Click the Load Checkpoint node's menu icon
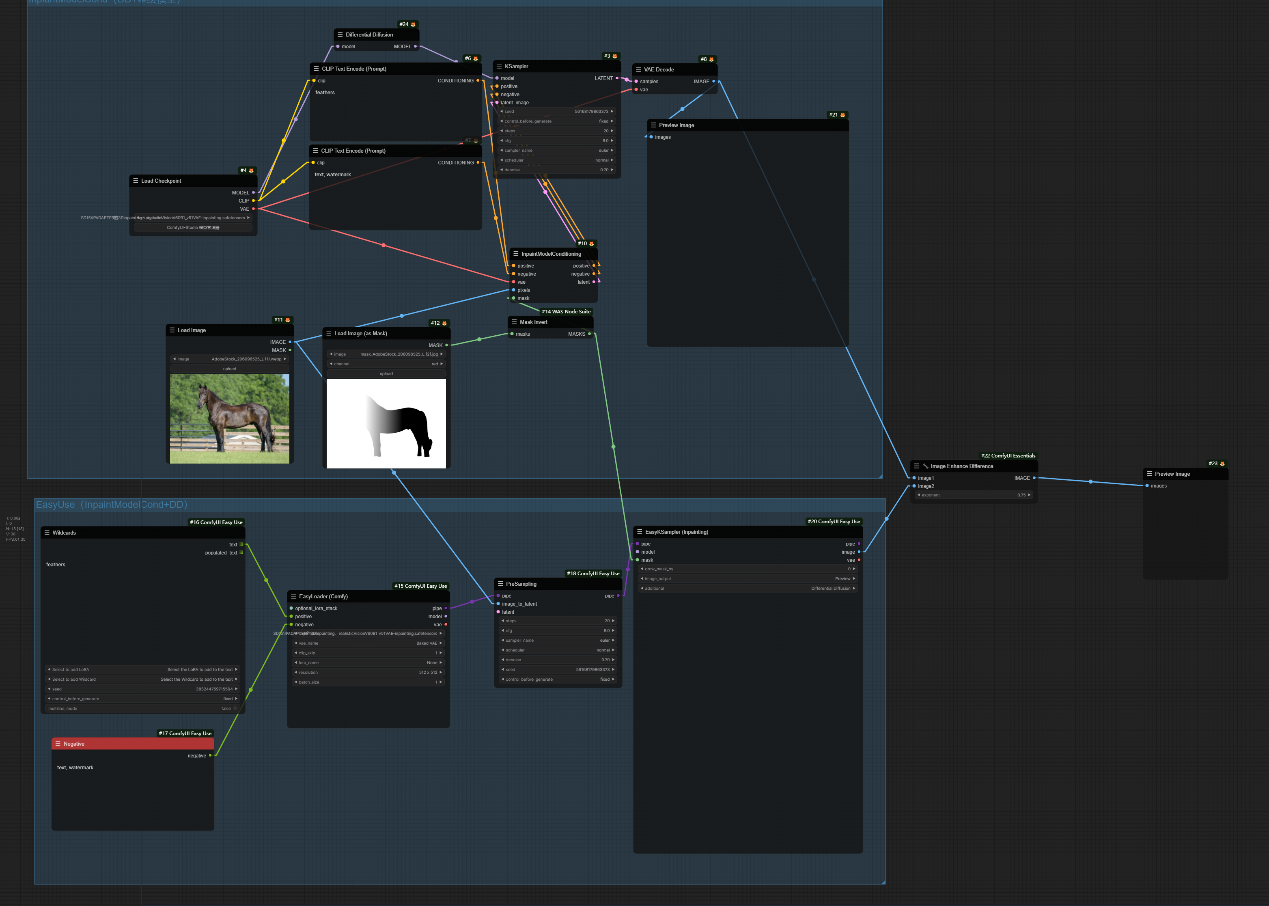The width and height of the screenshot is (1269, 906). 136,181
